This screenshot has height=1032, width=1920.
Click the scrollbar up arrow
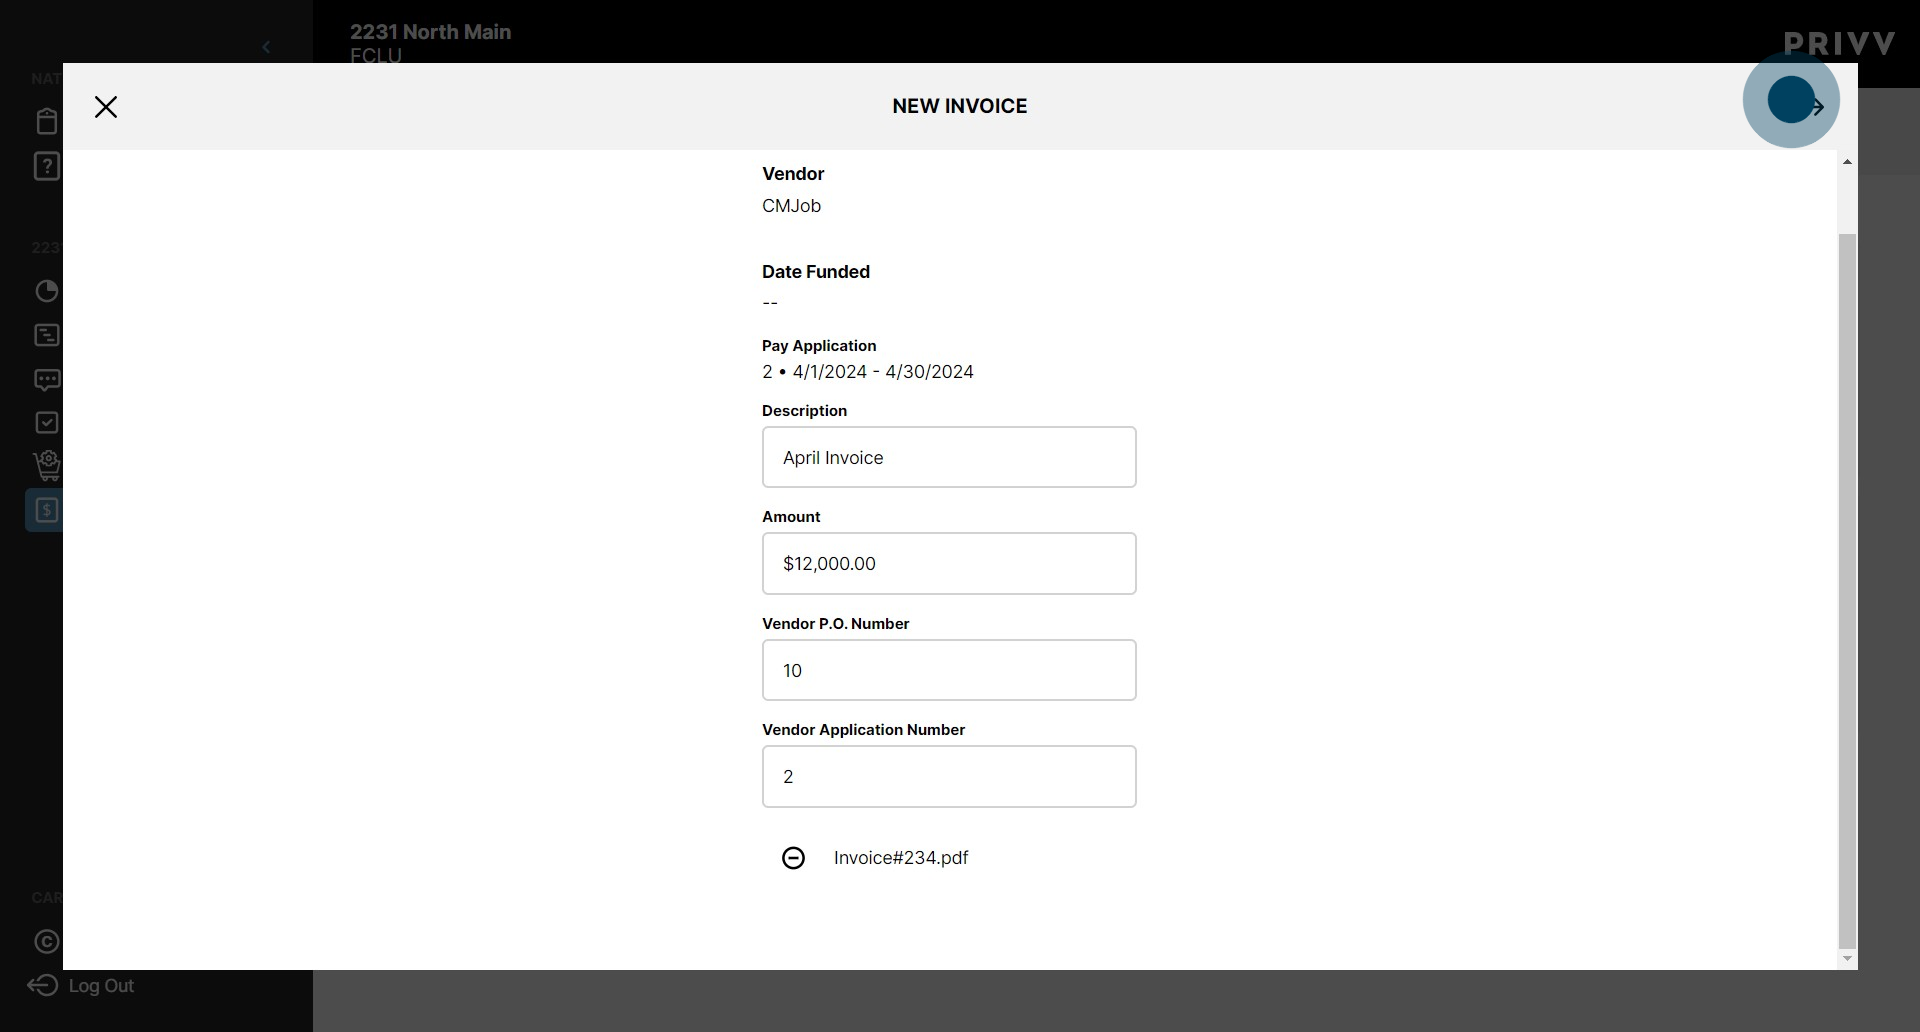(1847, 162)
